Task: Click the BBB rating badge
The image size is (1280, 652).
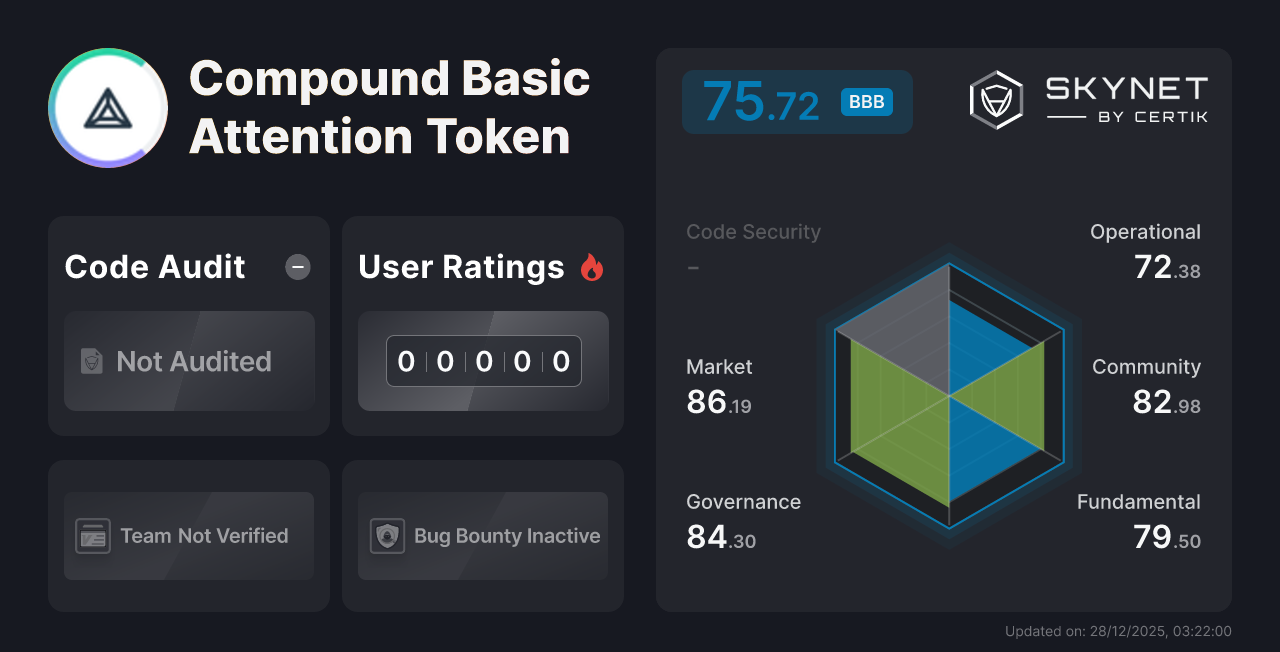Action: pyautogui.click(x=866, y=102)
